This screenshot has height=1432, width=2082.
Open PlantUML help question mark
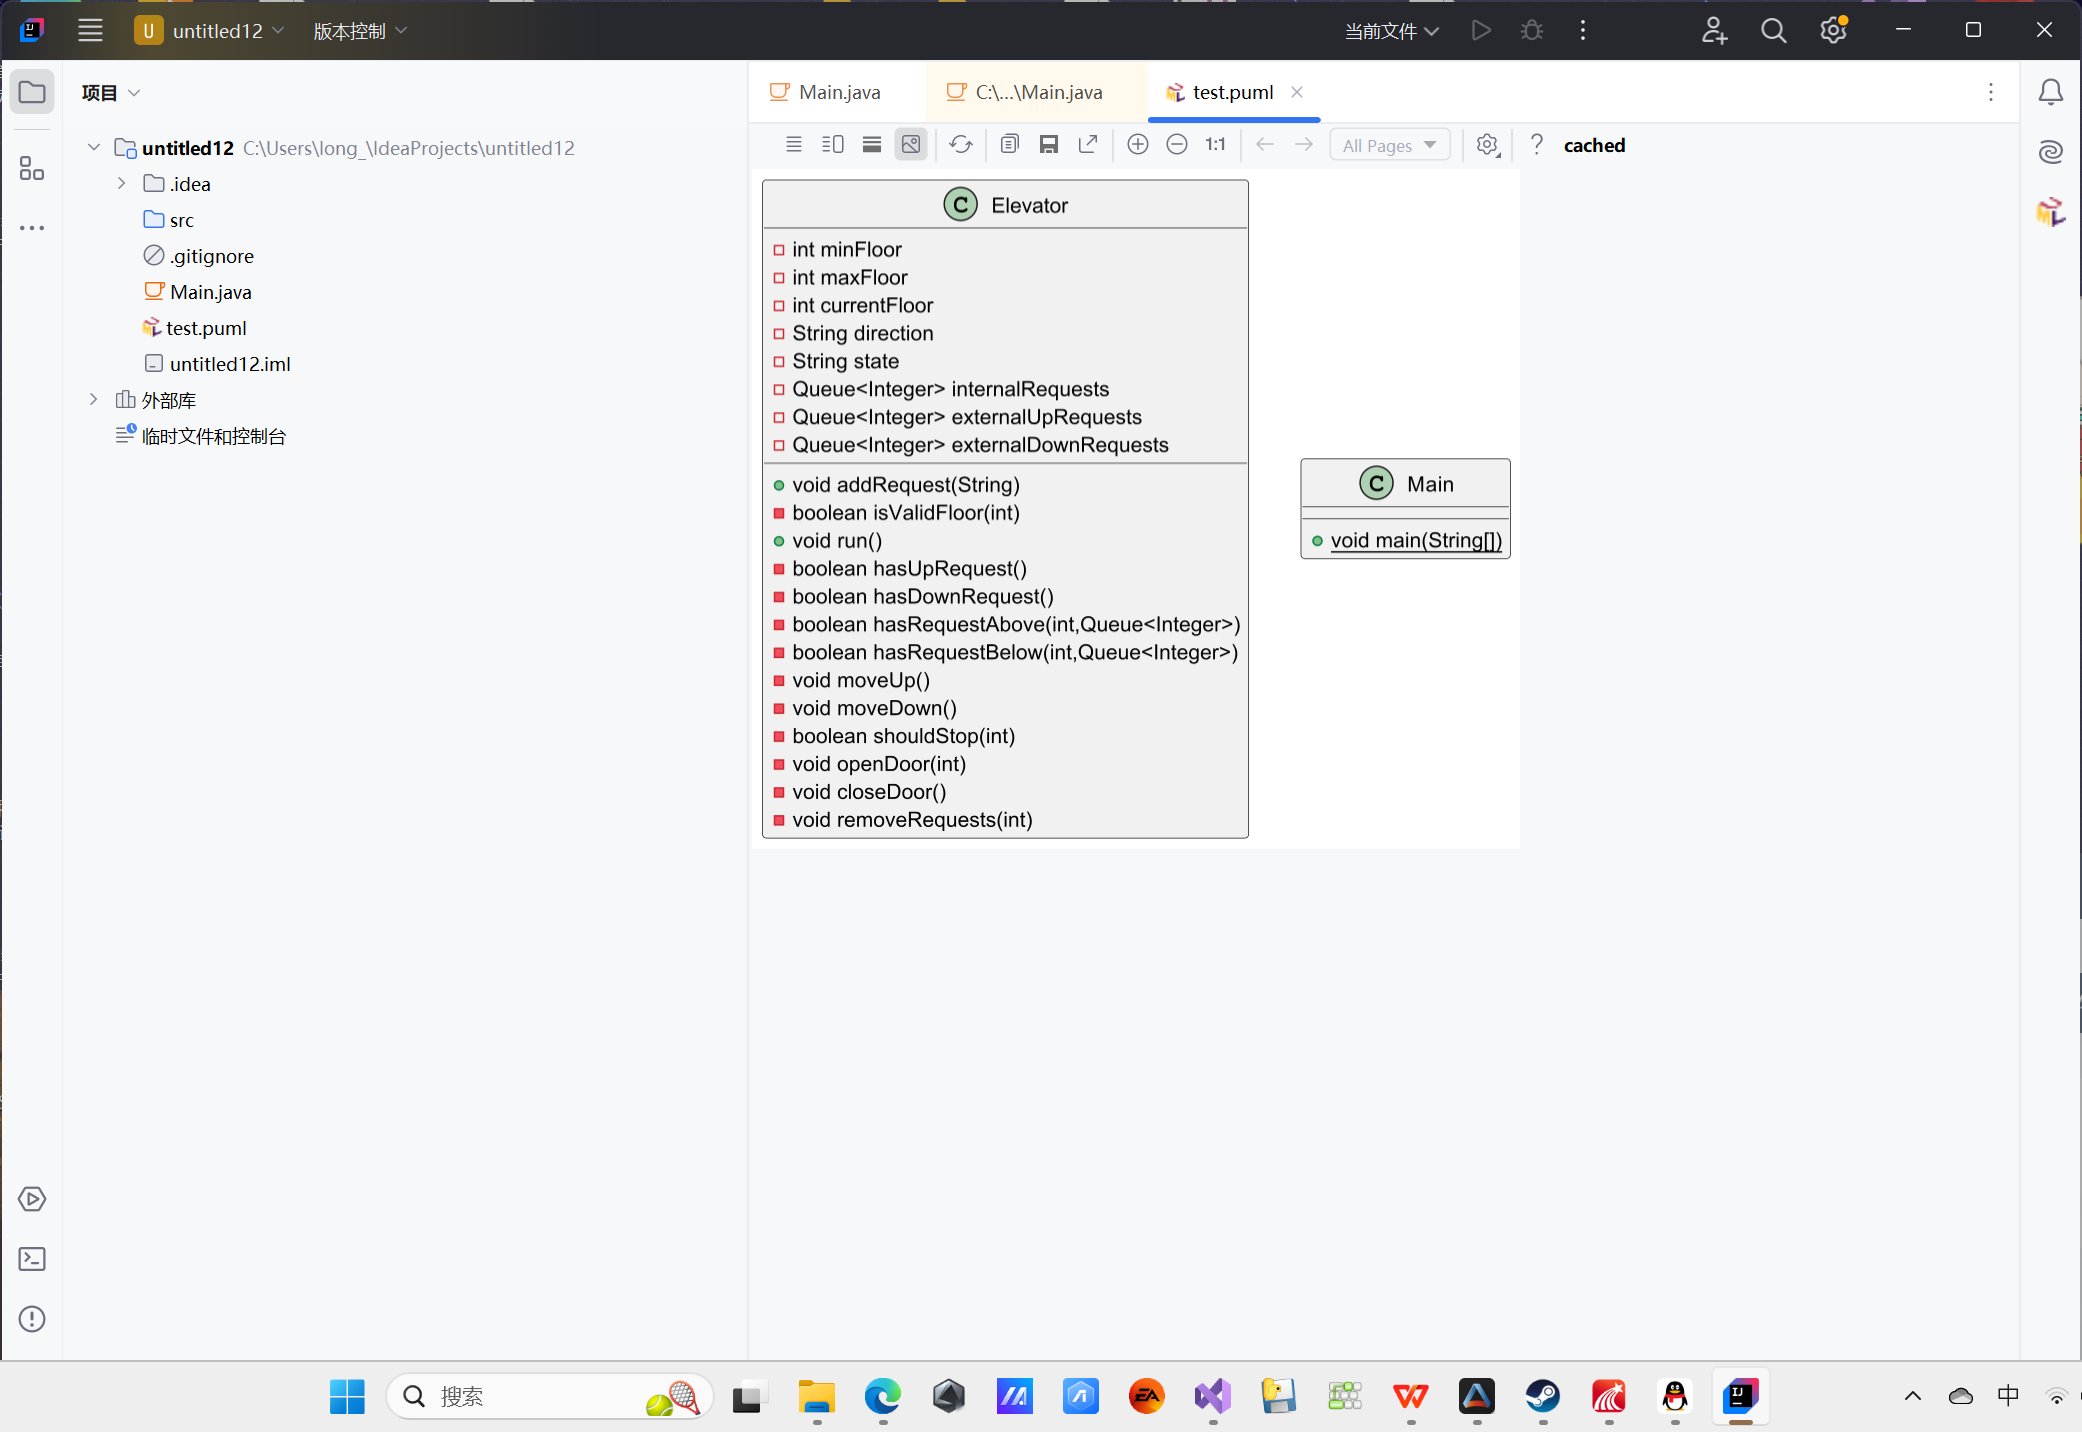pos(1537,145)
